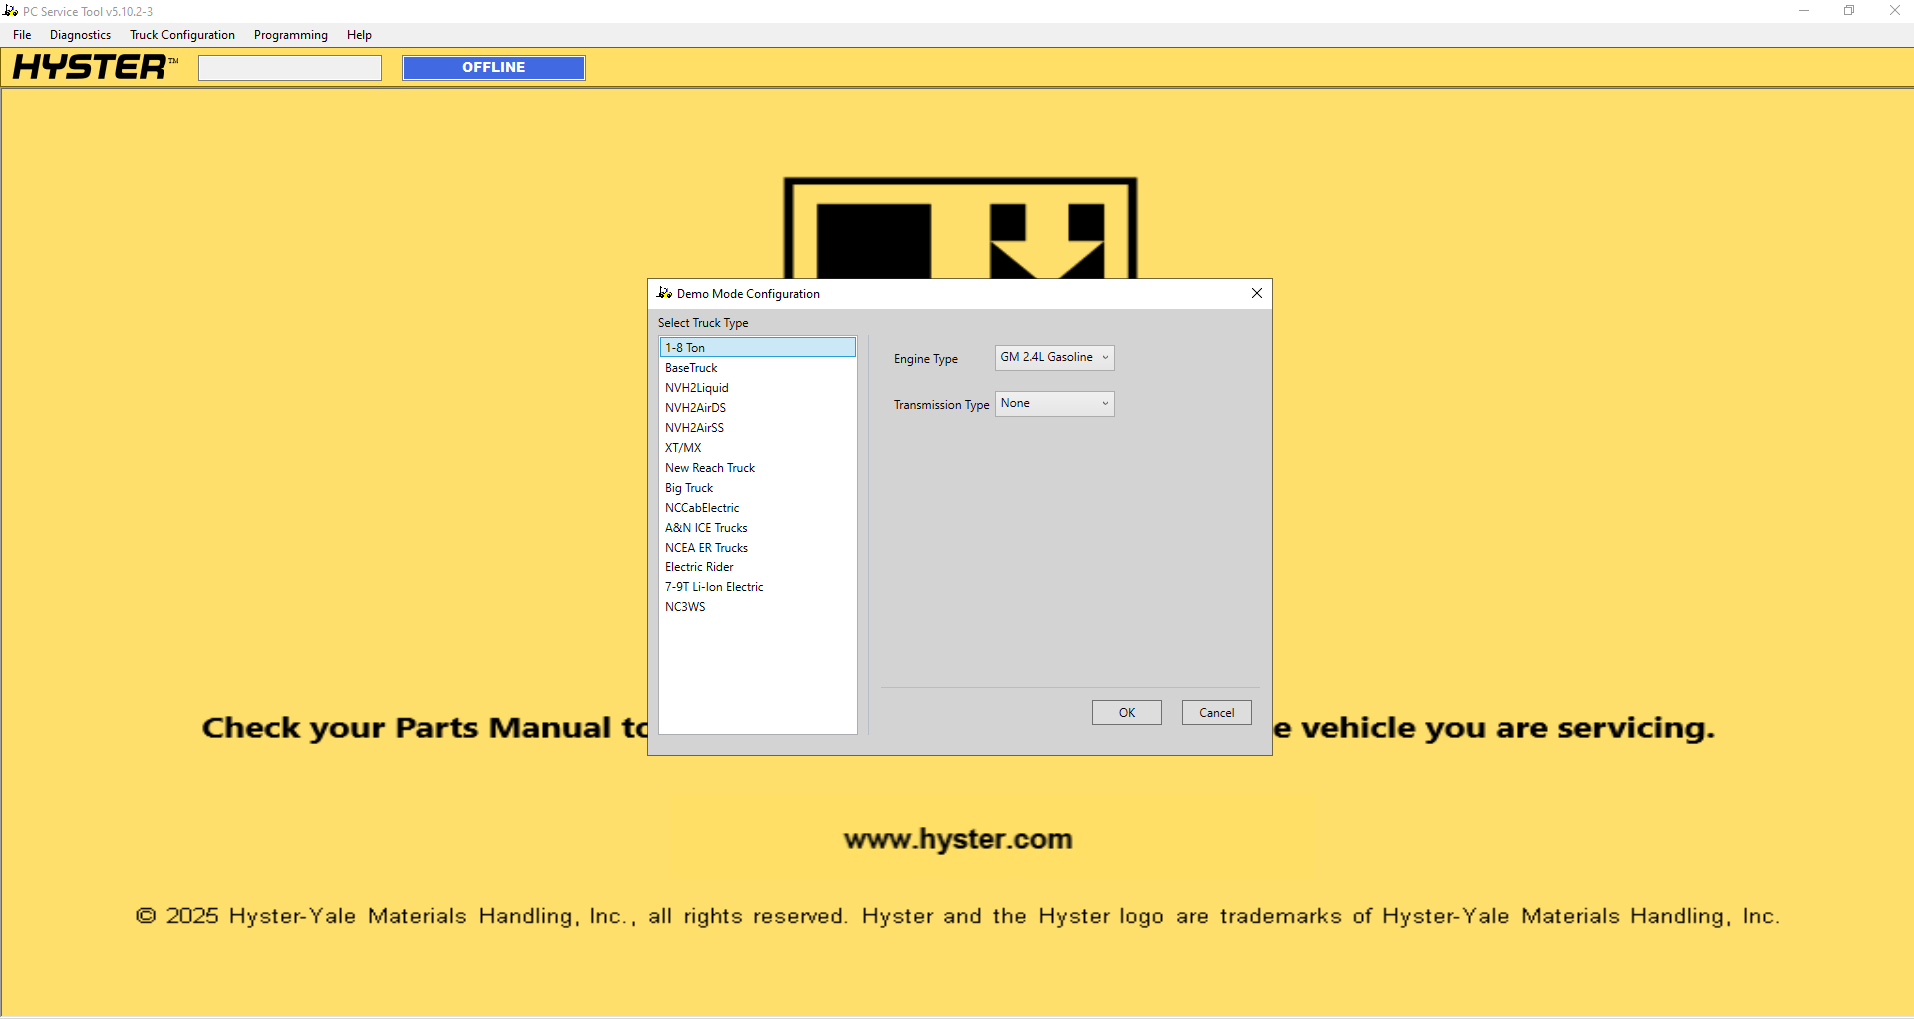Minimize the PC Service Tool window
Viewport: 1914px width, 1019px height.
click(1804, 11)
